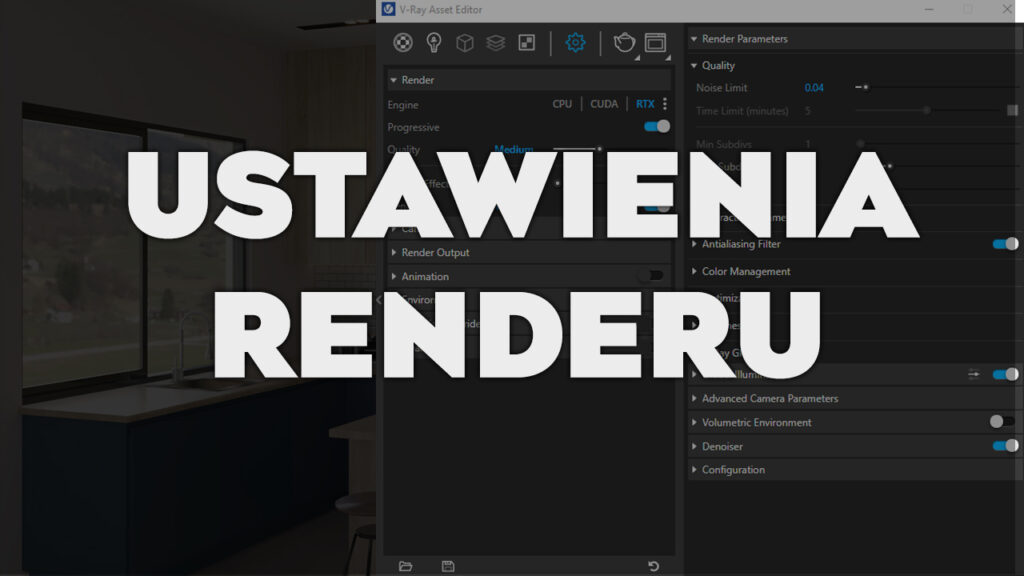Click the save disk icon at bottom

point(448,566)
